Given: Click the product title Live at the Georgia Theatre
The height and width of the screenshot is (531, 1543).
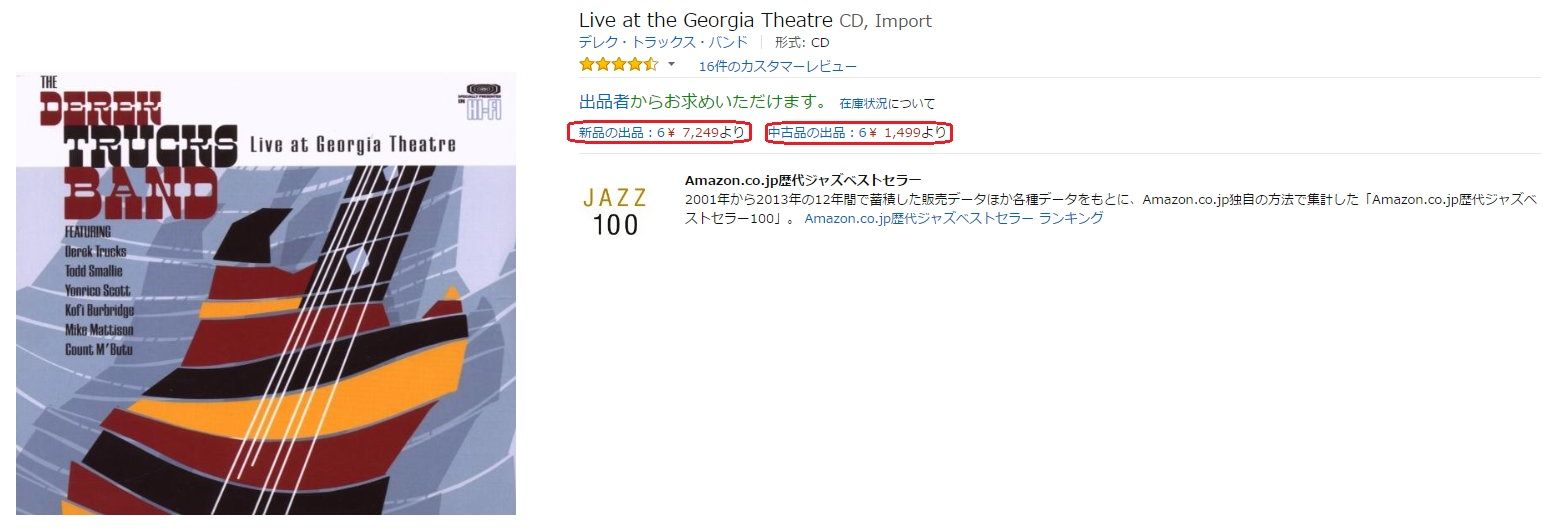Looking at the screenshot, I should click(x=706, y=20).
